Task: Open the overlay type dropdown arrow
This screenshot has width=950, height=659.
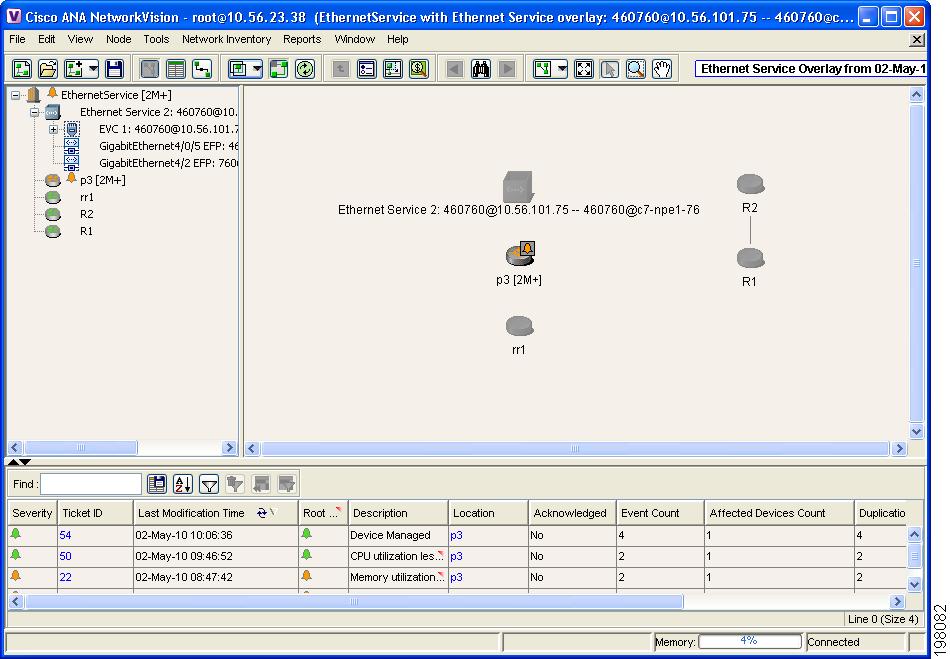Action: click(x=257, y=68)
